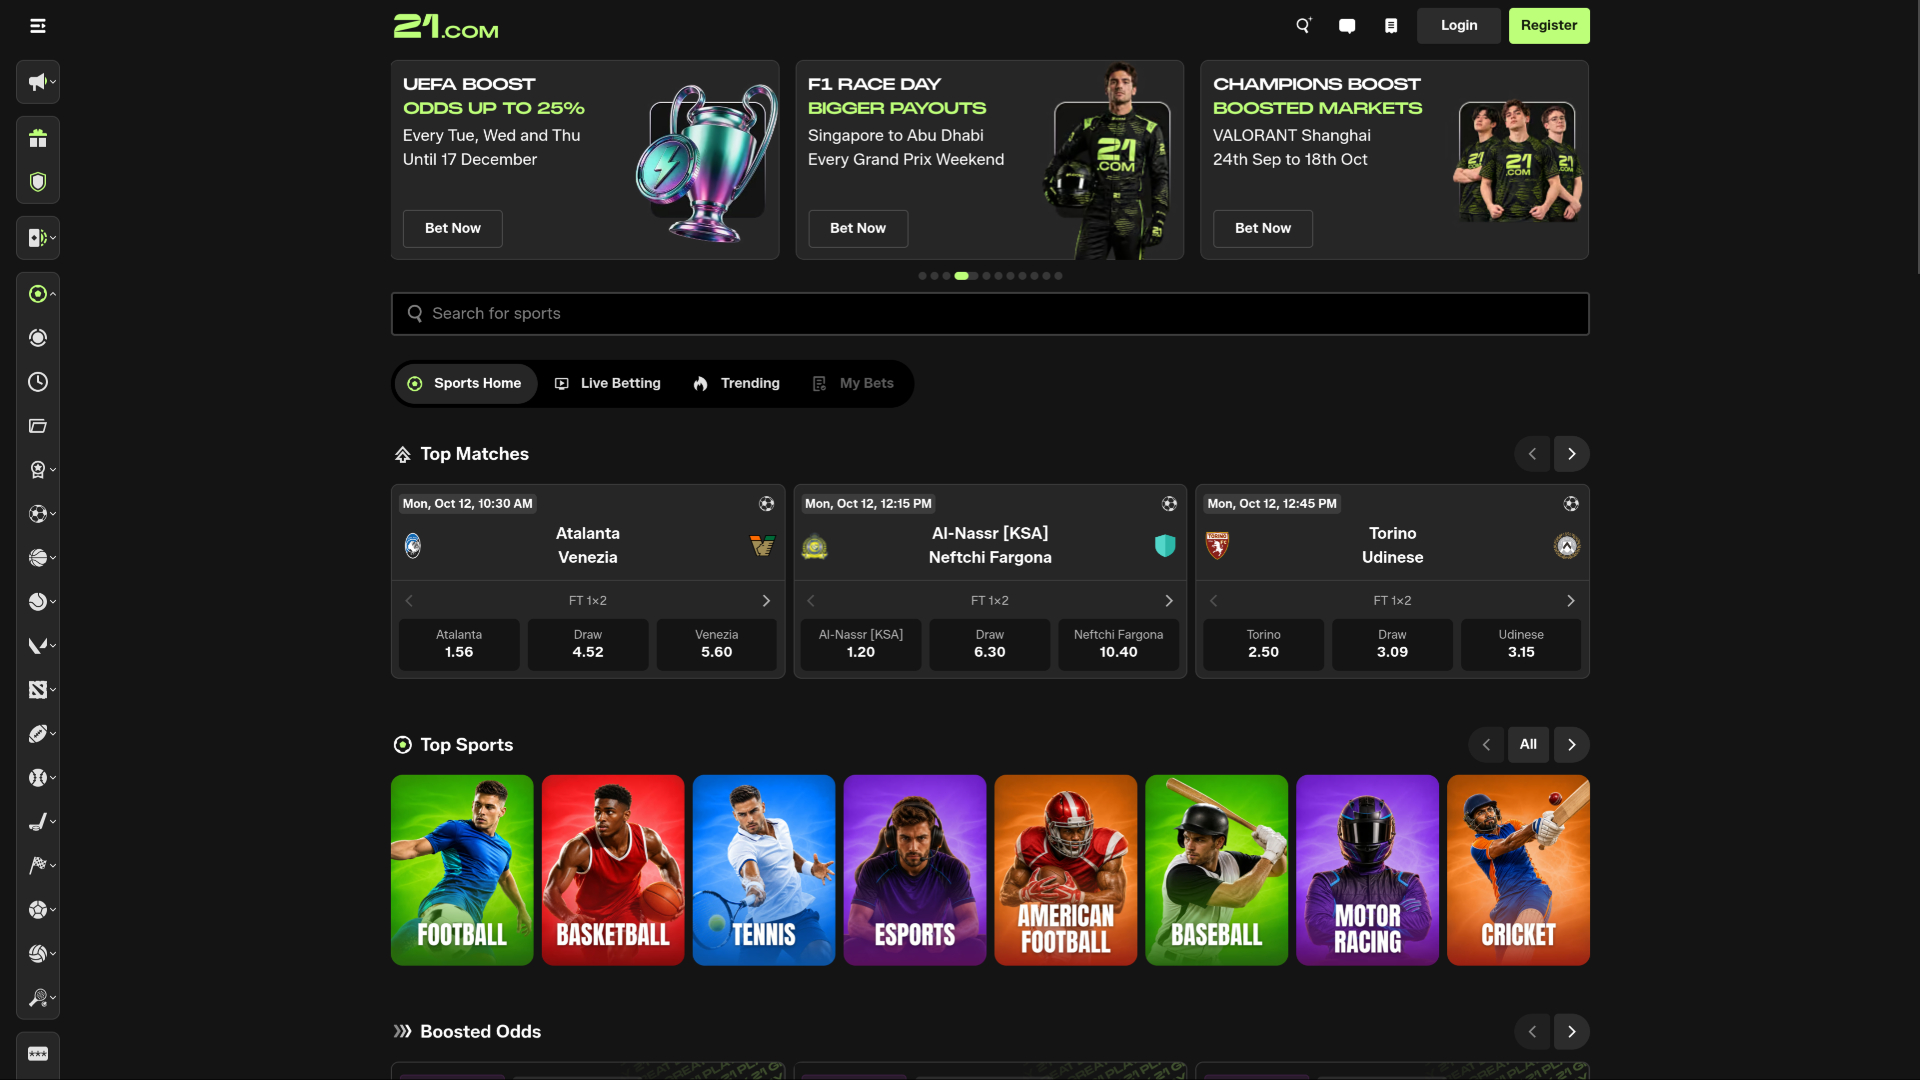This screenshot has width=1920, height=1080.
Task: Open the Motor Racing sport card
Action: (x=1368, y=870)
